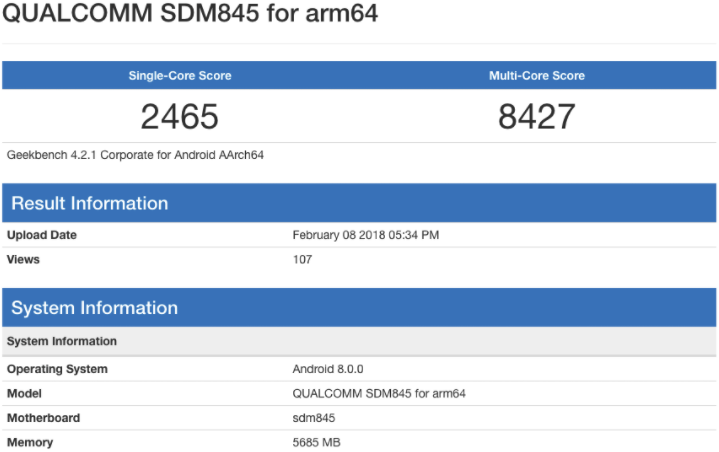
Task: Click the single-core score value 2465
Action: tap(180, 116)
